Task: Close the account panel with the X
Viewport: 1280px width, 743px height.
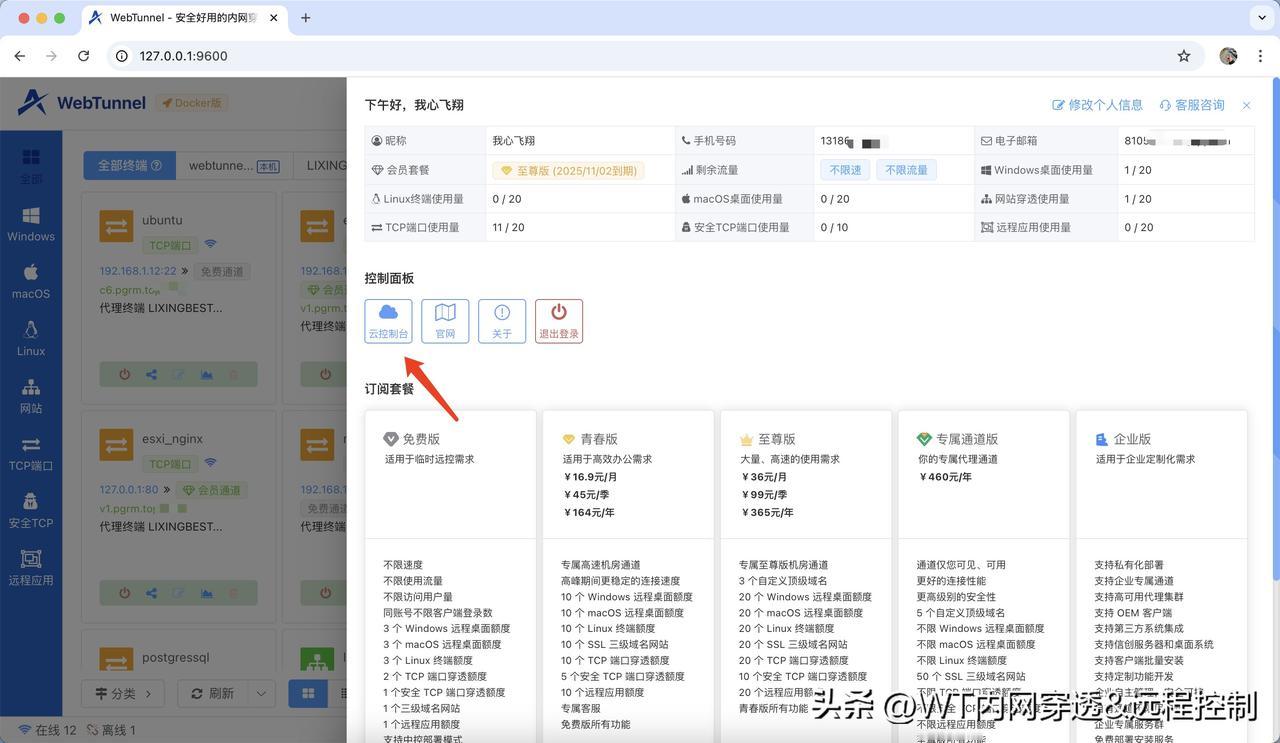Action: 1246,105
